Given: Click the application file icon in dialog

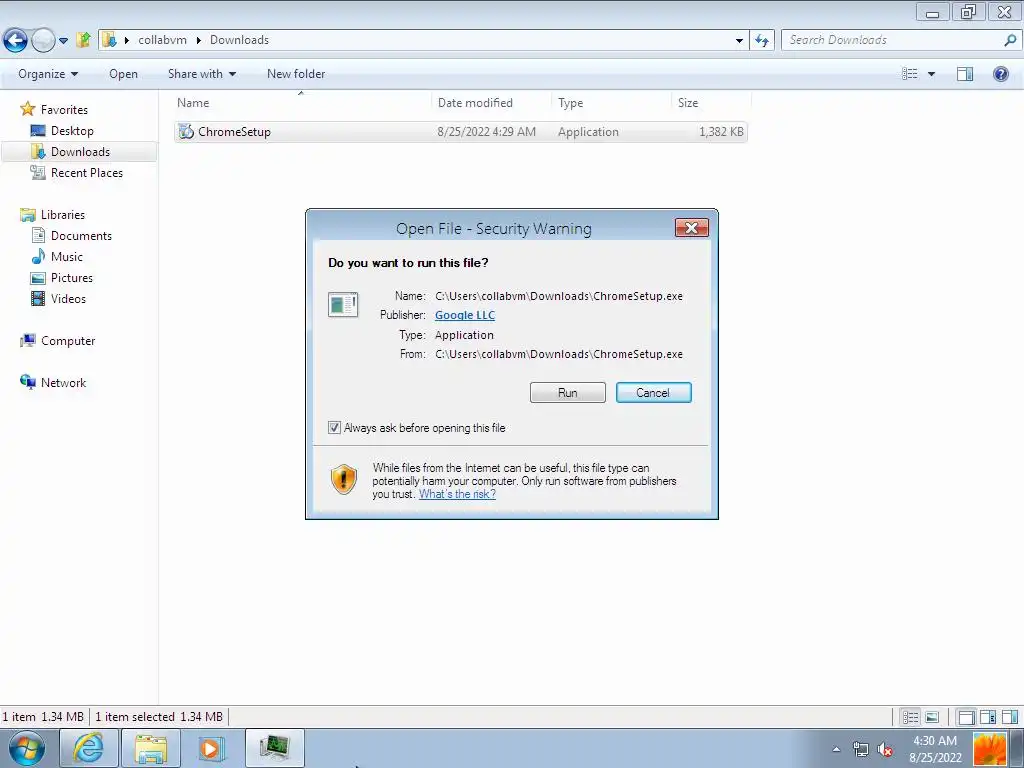Looking at the screenshot, I should coord(343,304).
